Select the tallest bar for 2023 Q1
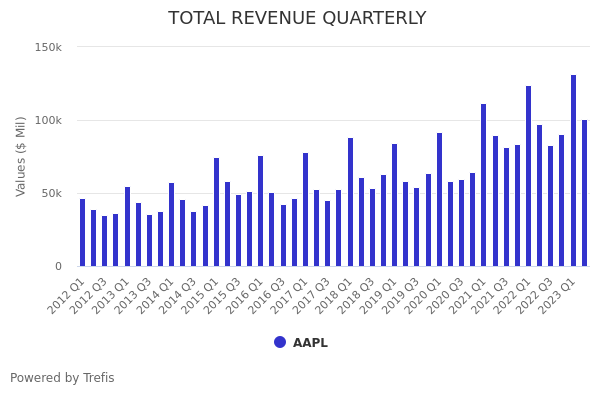The width and height of the screenshot is (600, 400). tap(573, 170)
